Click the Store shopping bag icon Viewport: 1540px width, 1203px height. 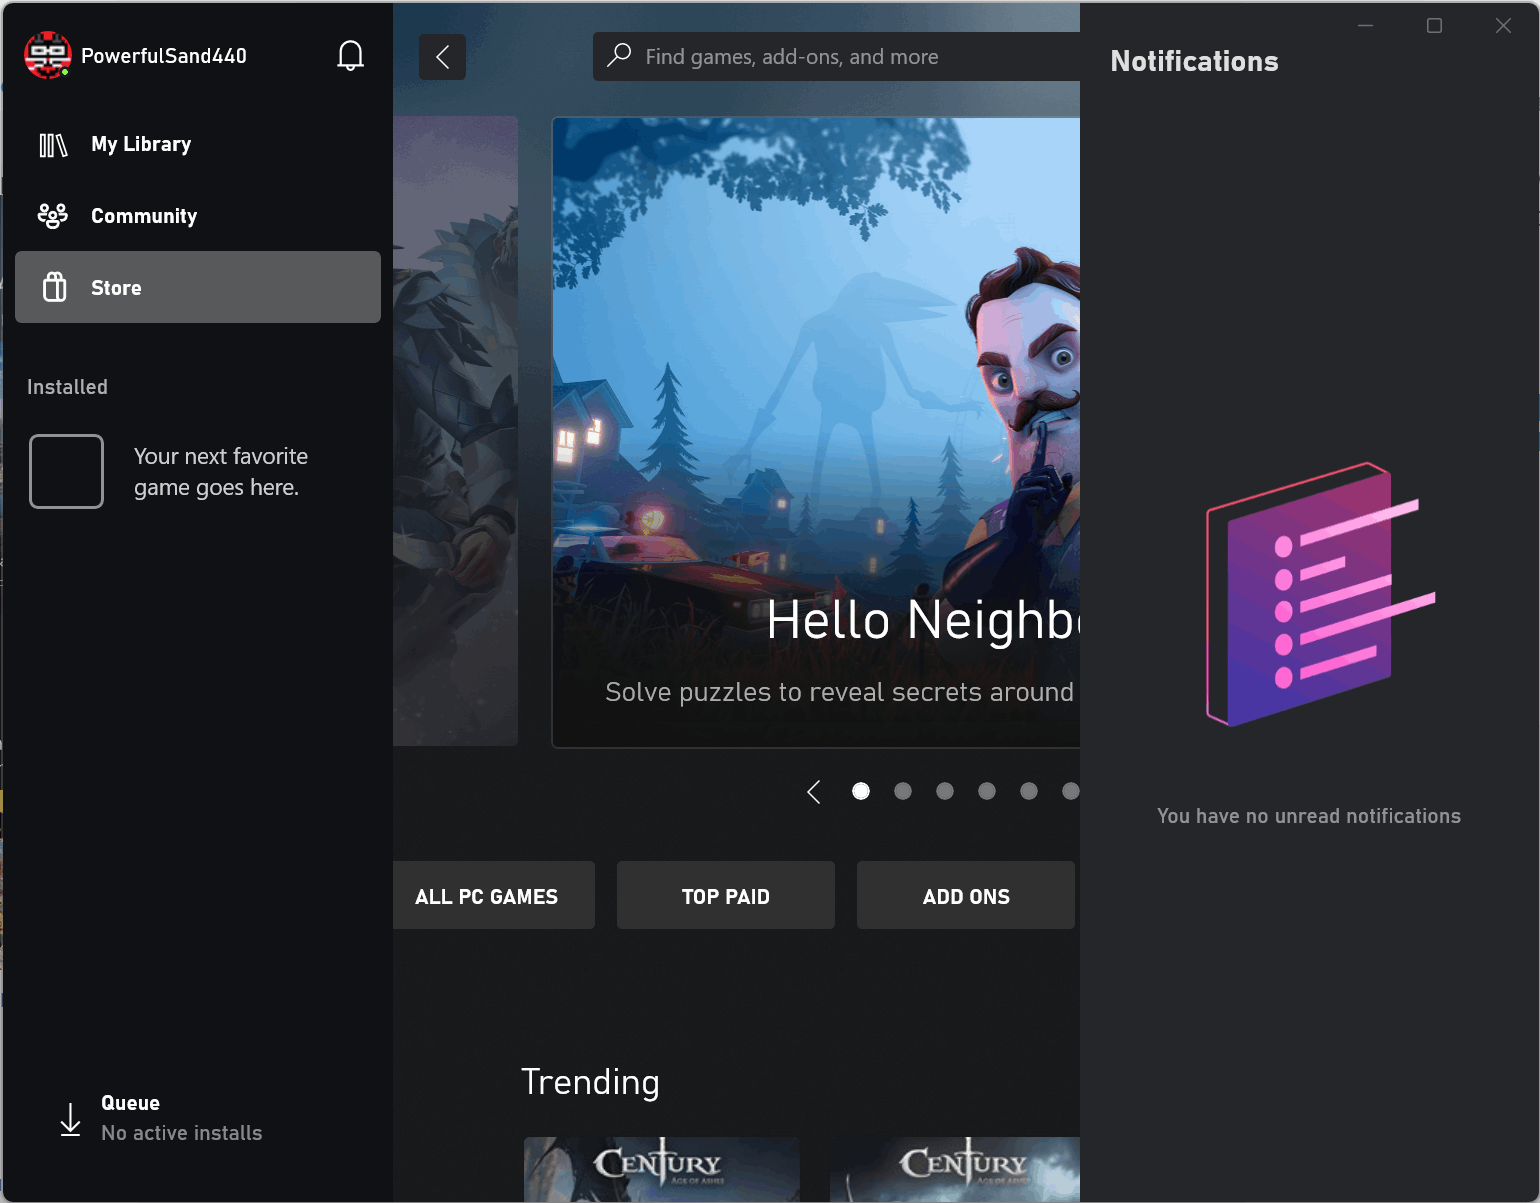coord(54,287)
